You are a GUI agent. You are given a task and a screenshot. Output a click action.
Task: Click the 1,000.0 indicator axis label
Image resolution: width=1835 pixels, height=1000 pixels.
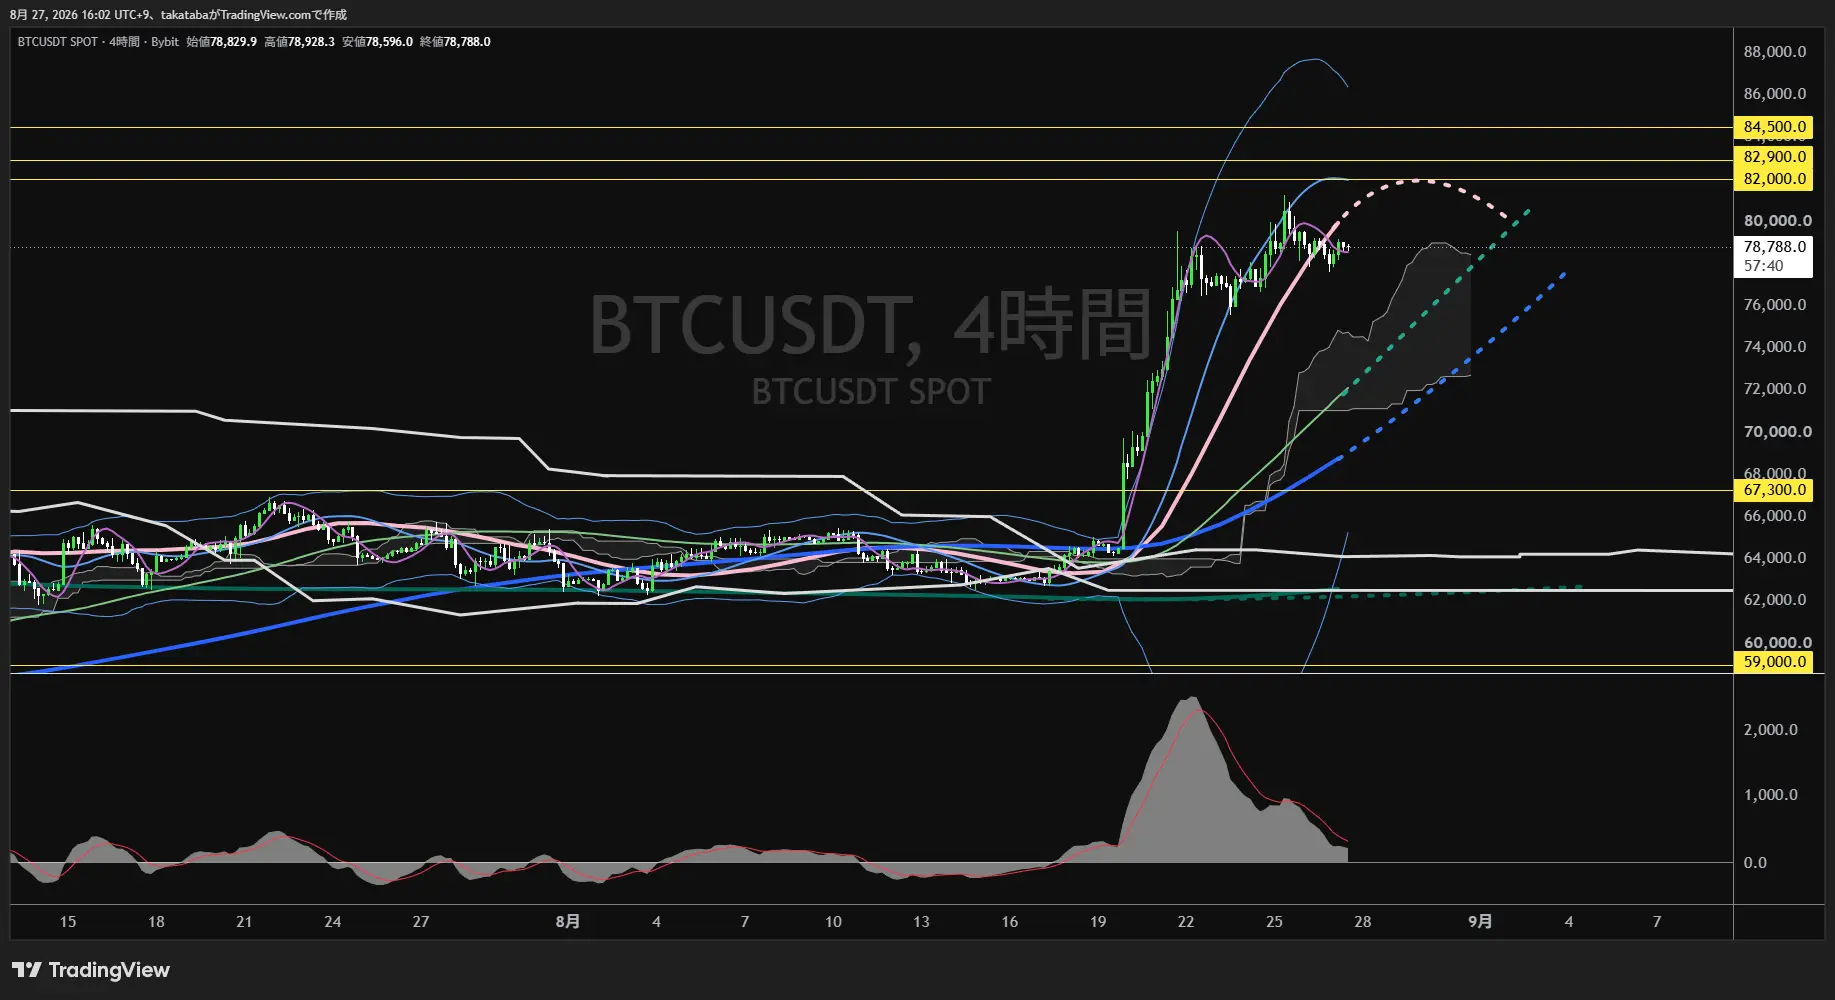pos(1770,795)
